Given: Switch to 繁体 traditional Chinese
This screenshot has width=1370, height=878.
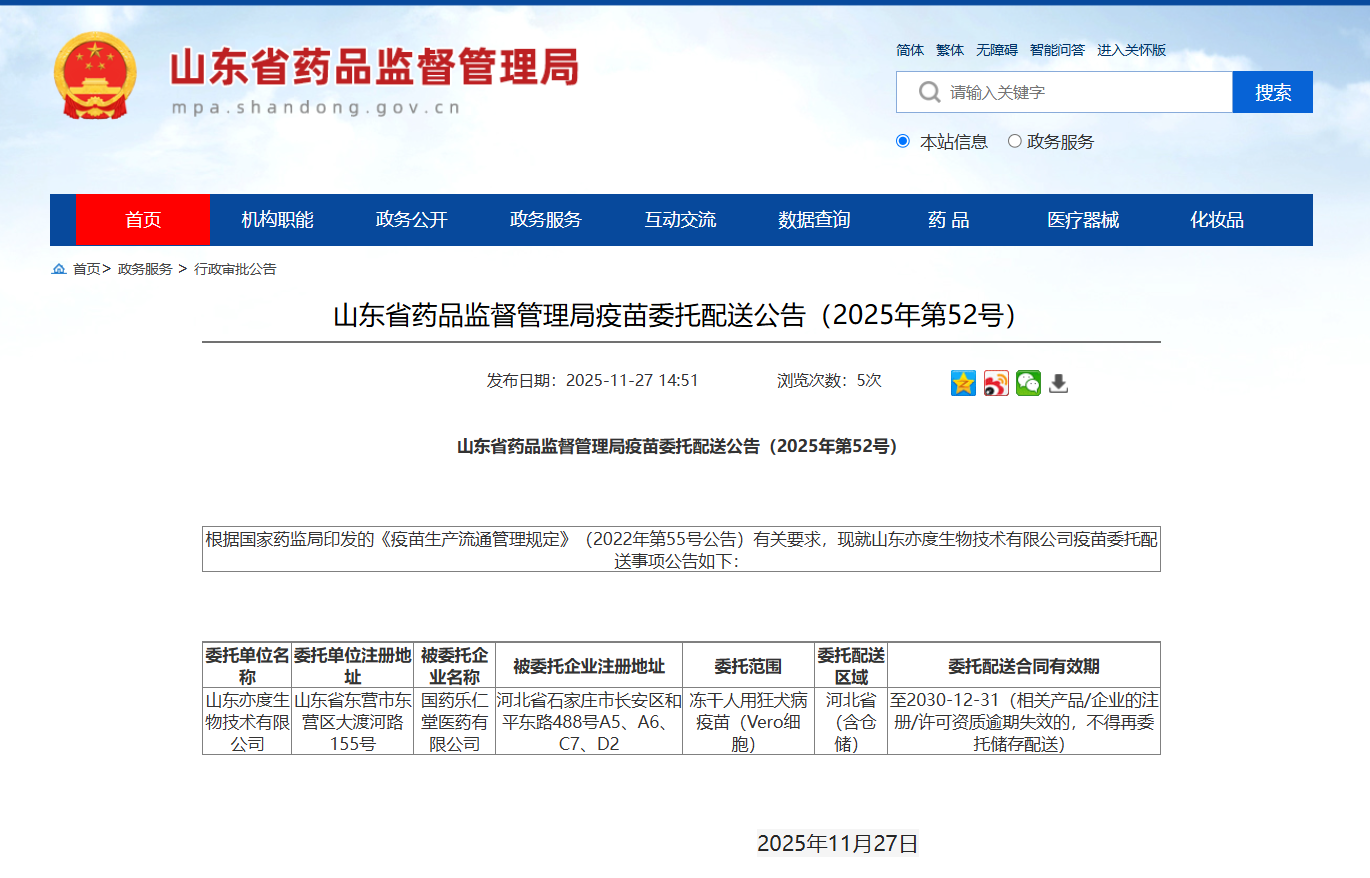Looking at the screenshot, I should coord(950,50).
